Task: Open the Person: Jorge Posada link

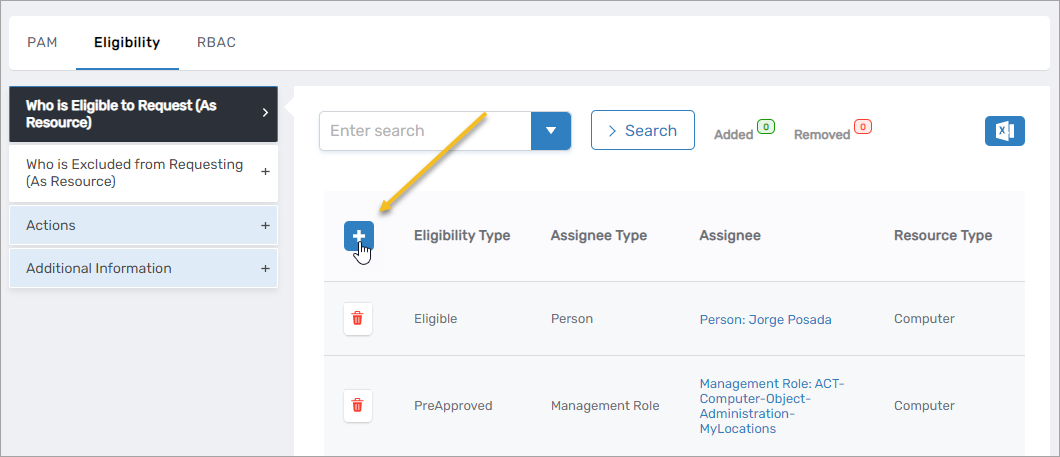Action: pyautogui.click(x=765, y=320)
